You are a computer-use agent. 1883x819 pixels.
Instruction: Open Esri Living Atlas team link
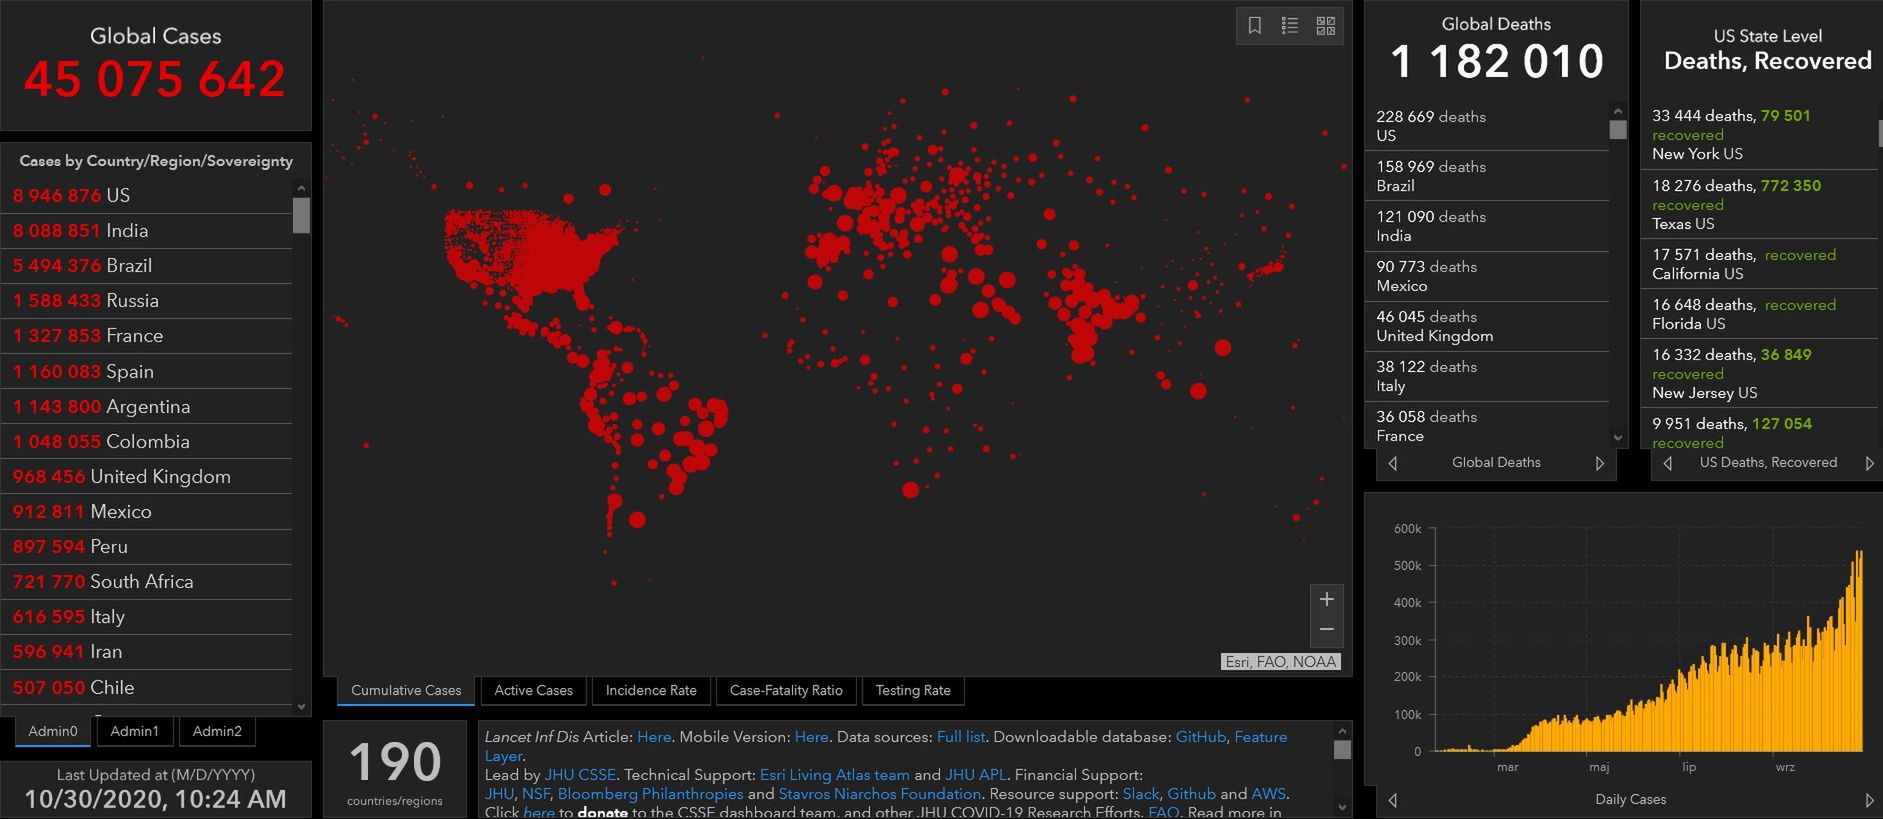coord(835,775)
